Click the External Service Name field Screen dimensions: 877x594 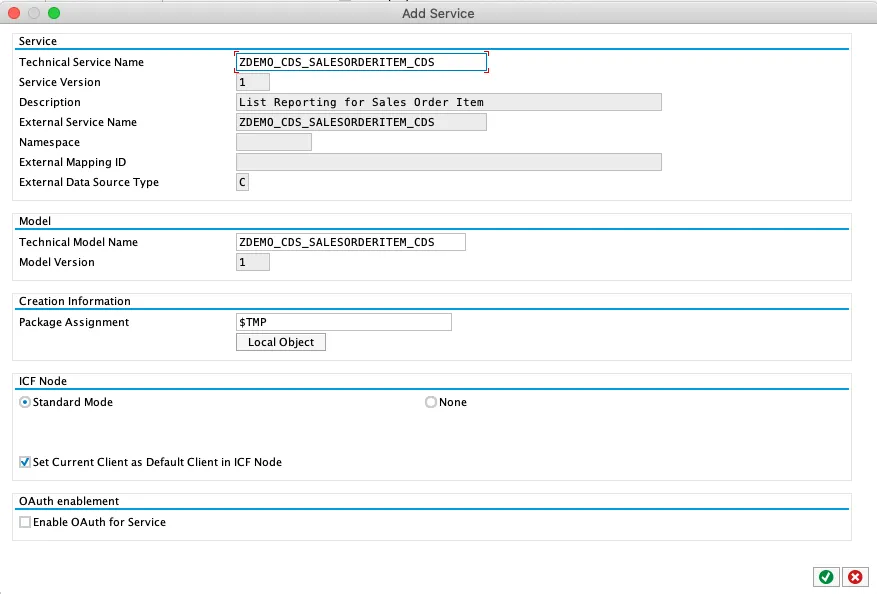(360, 122)
